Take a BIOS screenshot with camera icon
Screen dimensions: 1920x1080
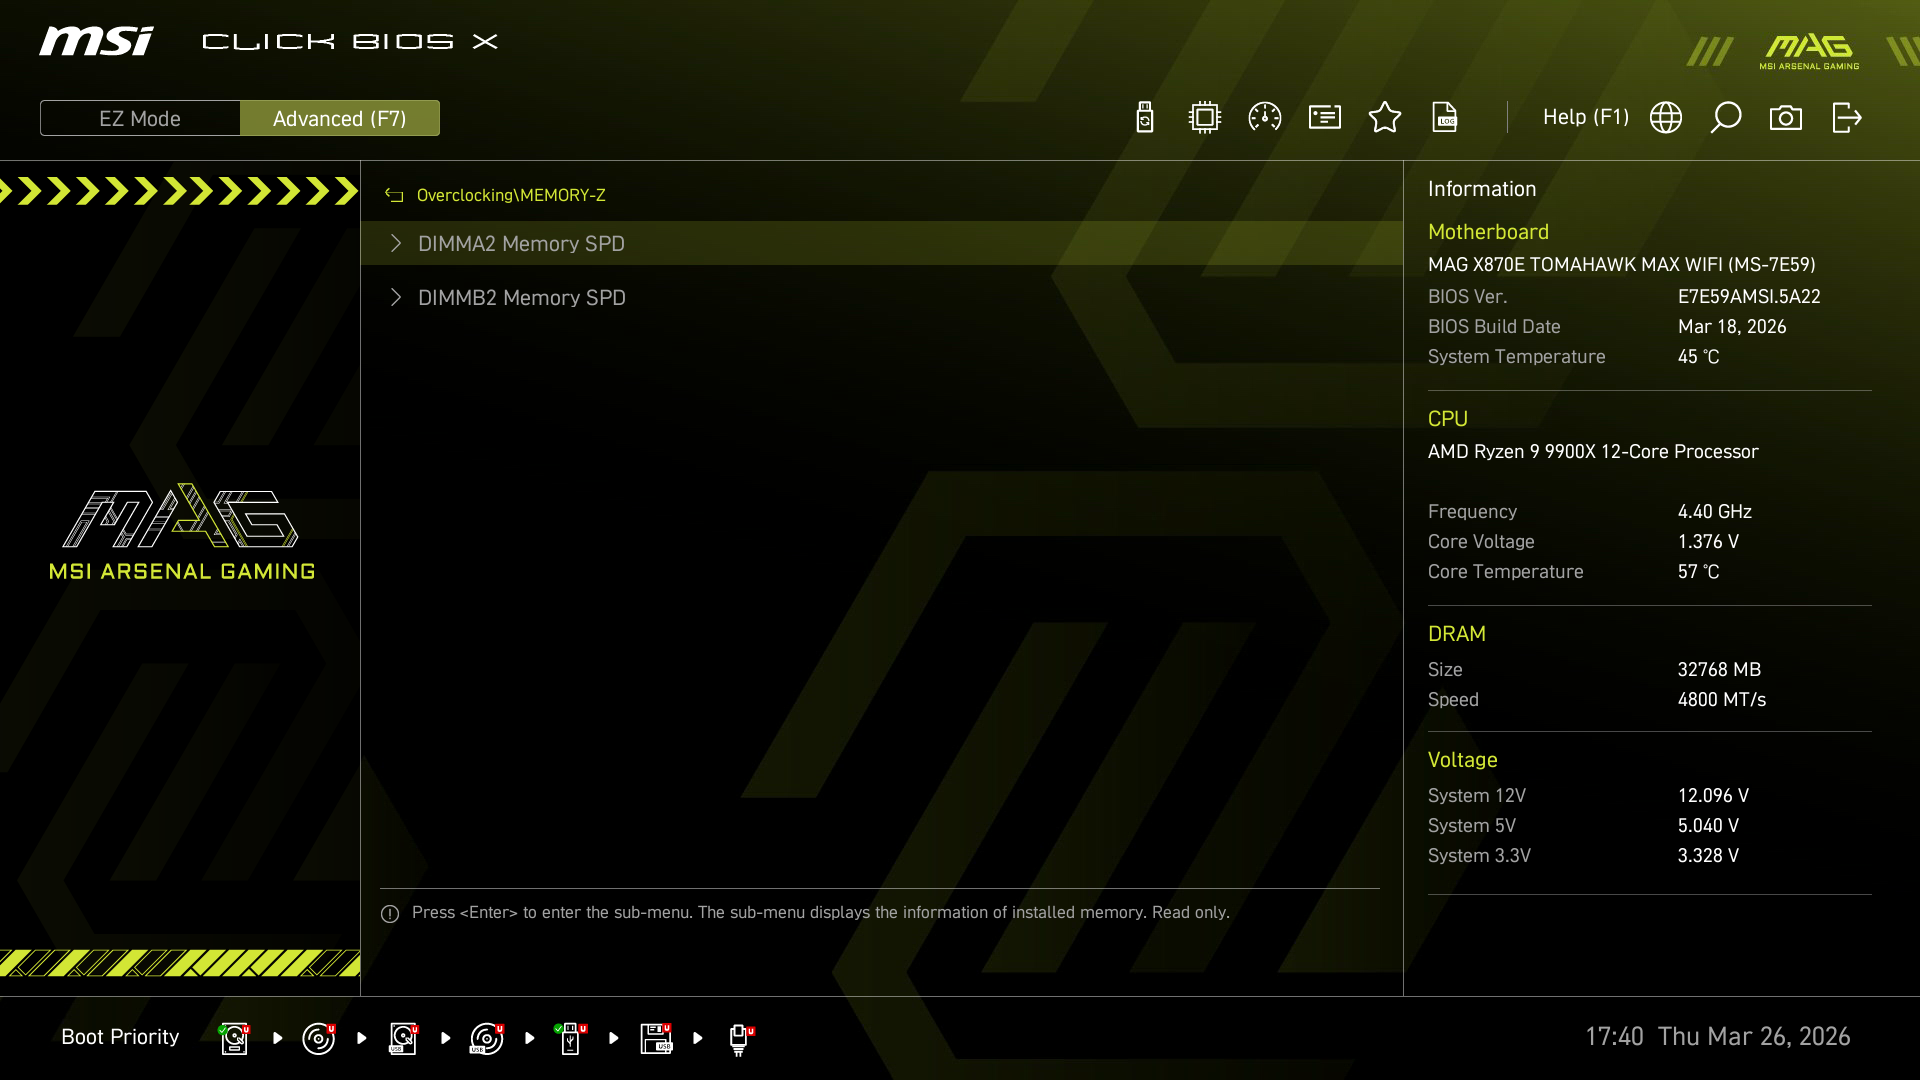tap(1787, 117)
